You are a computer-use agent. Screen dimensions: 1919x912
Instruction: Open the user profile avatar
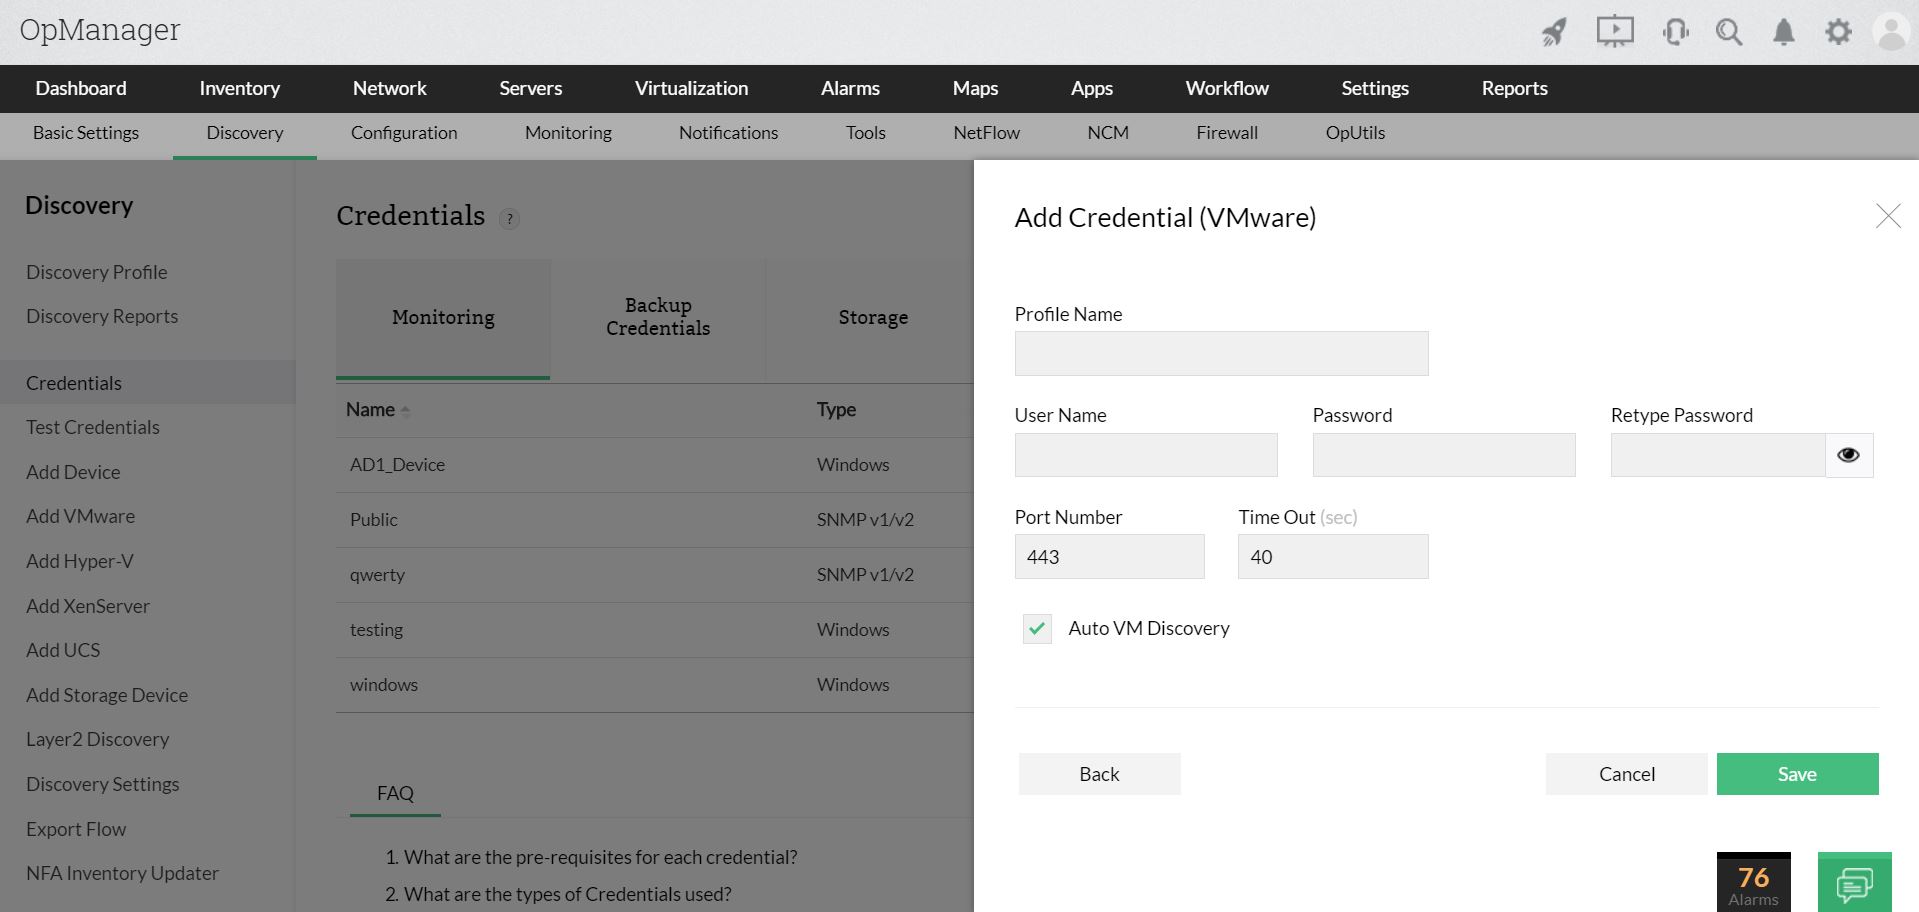1891,32
